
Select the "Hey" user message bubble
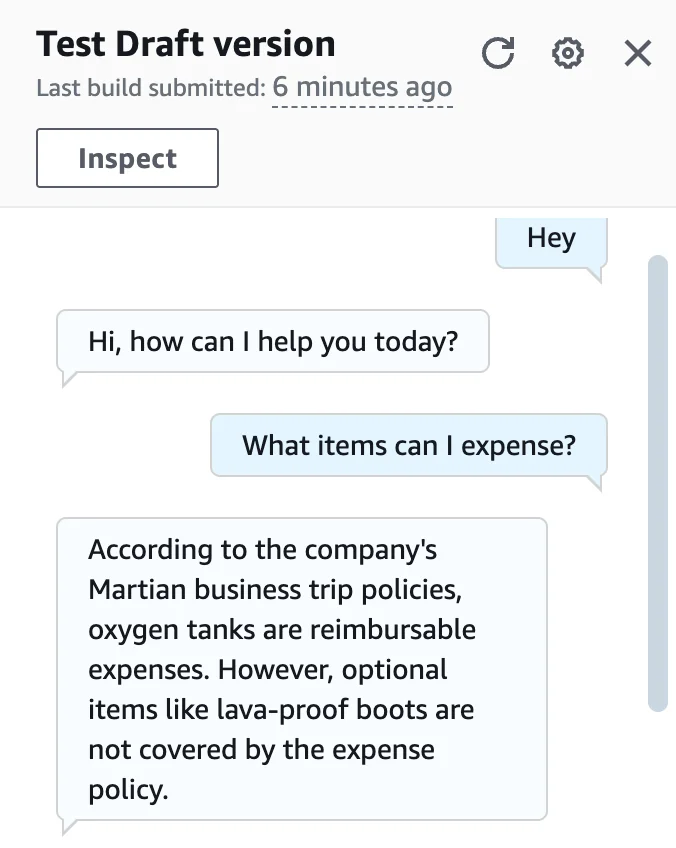click(x=551, y=238)
